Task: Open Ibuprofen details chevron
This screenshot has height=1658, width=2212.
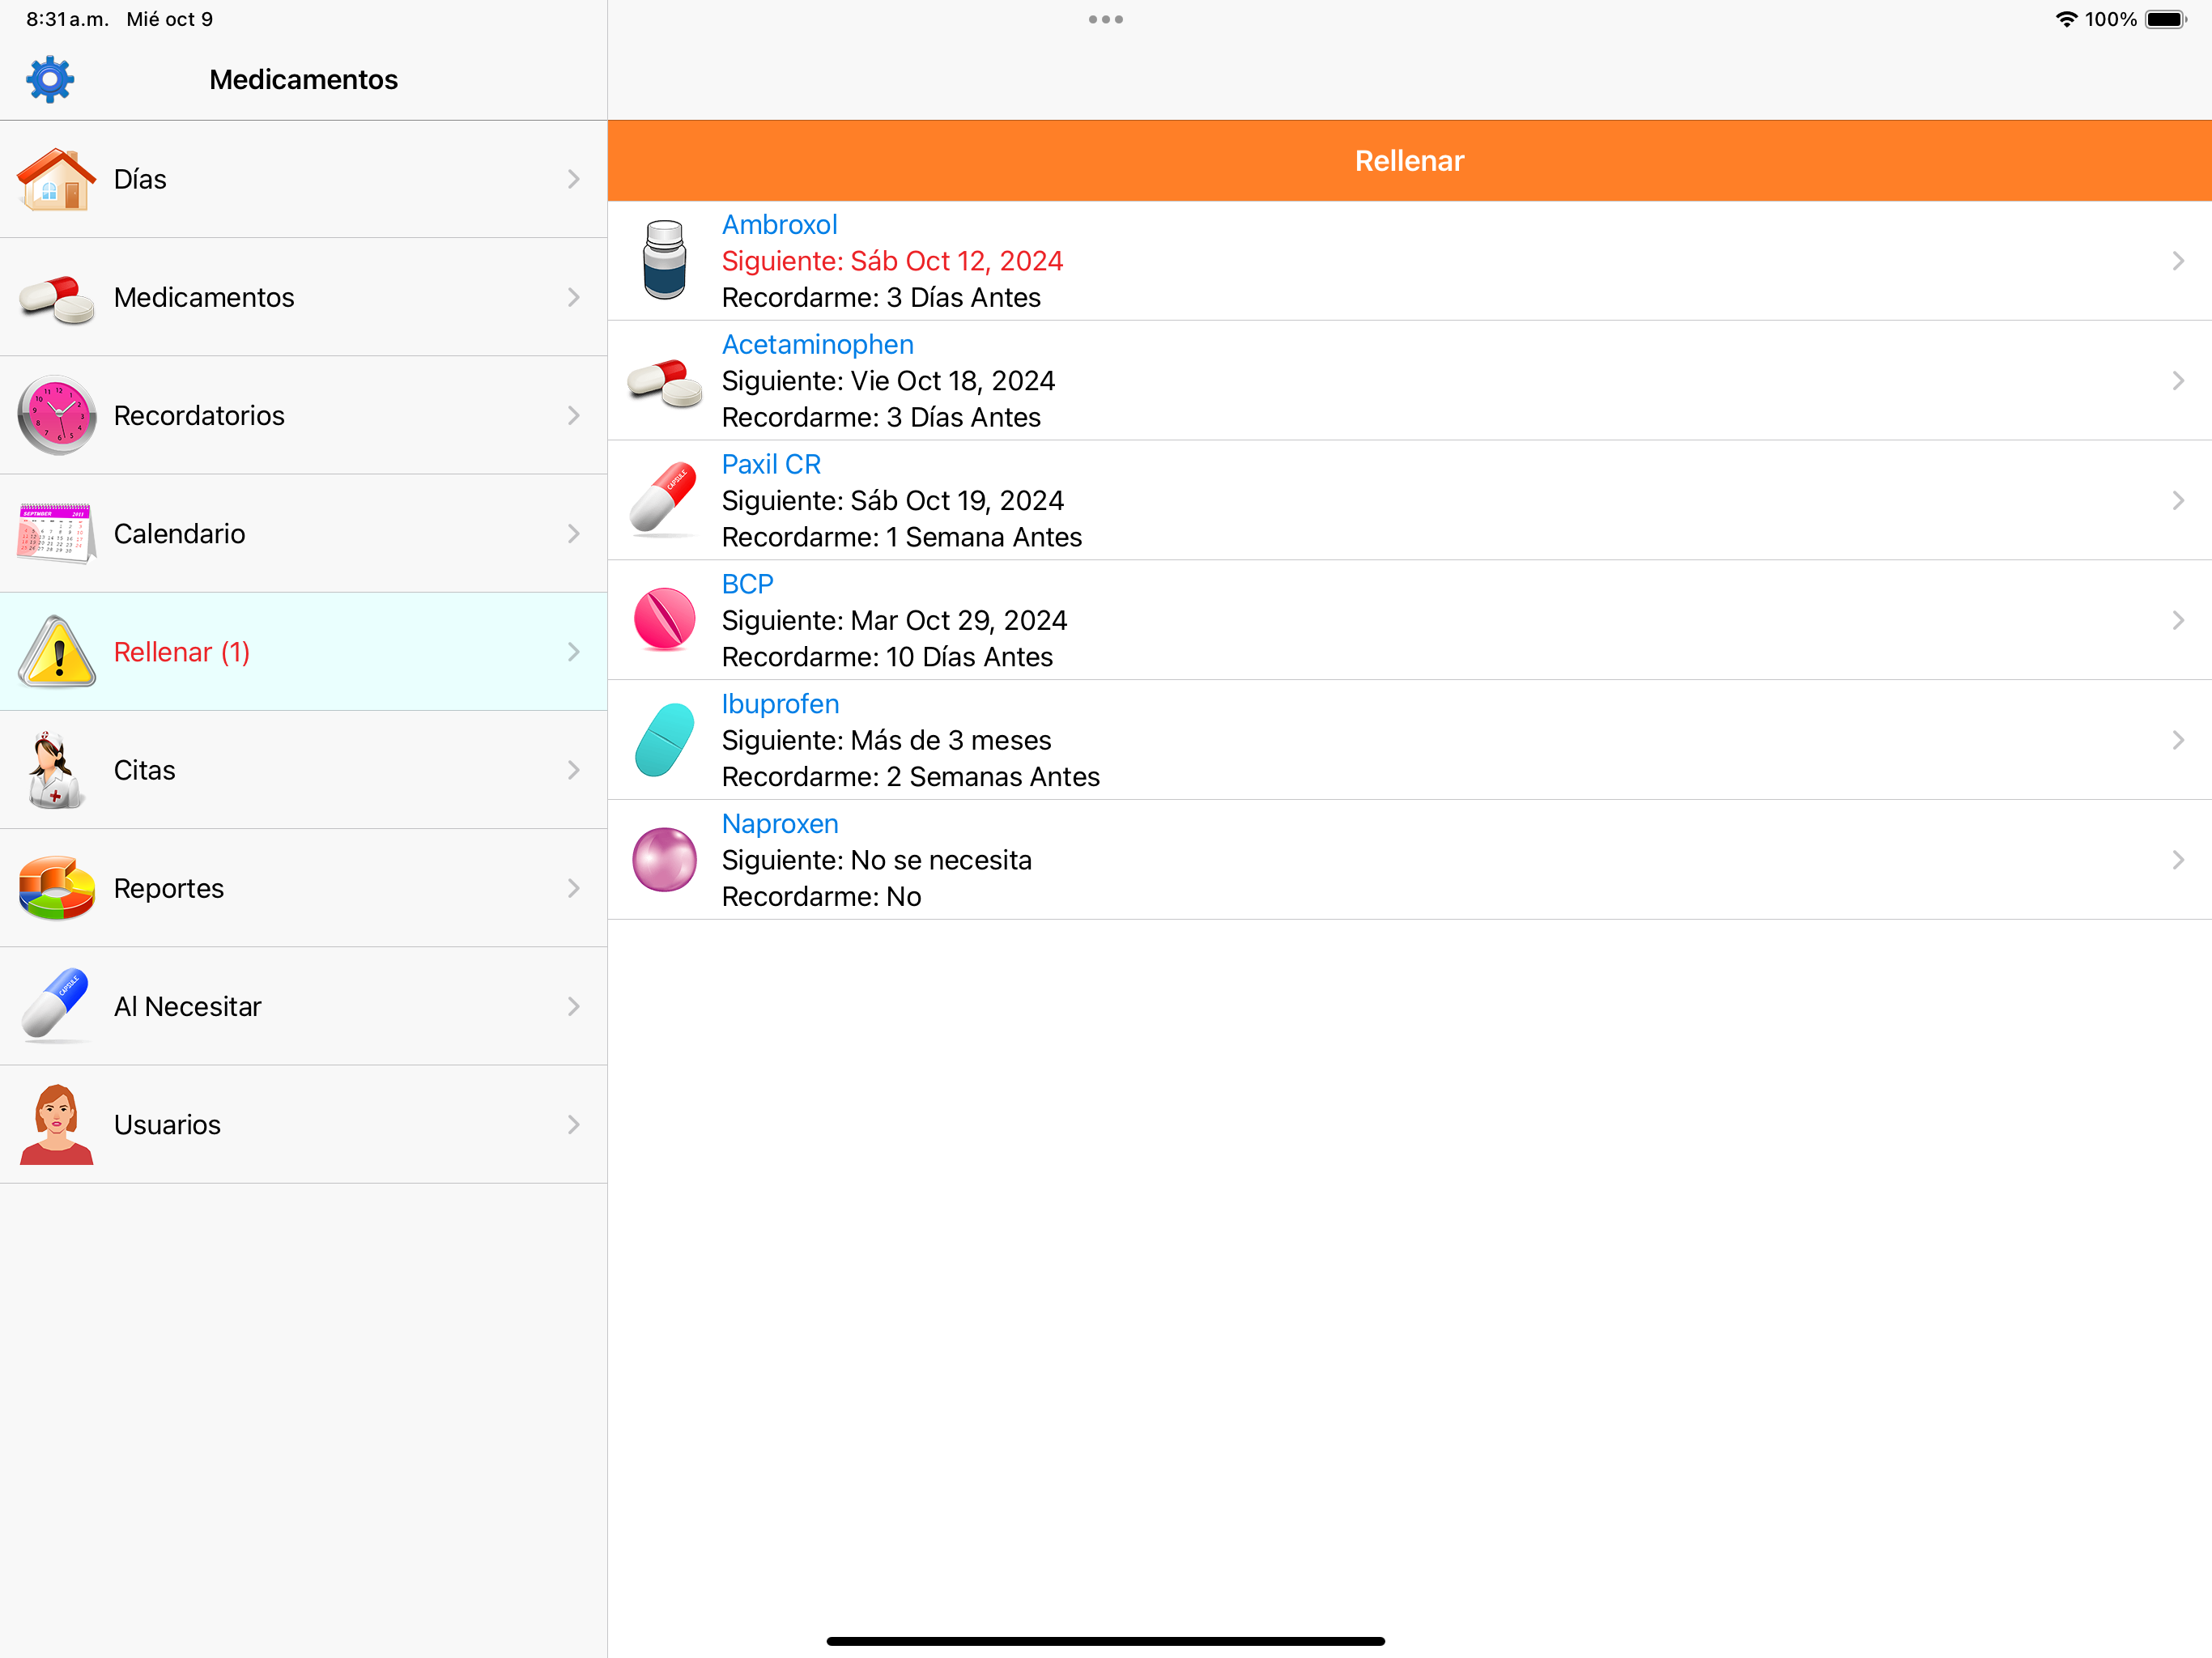Action: 2178,740
